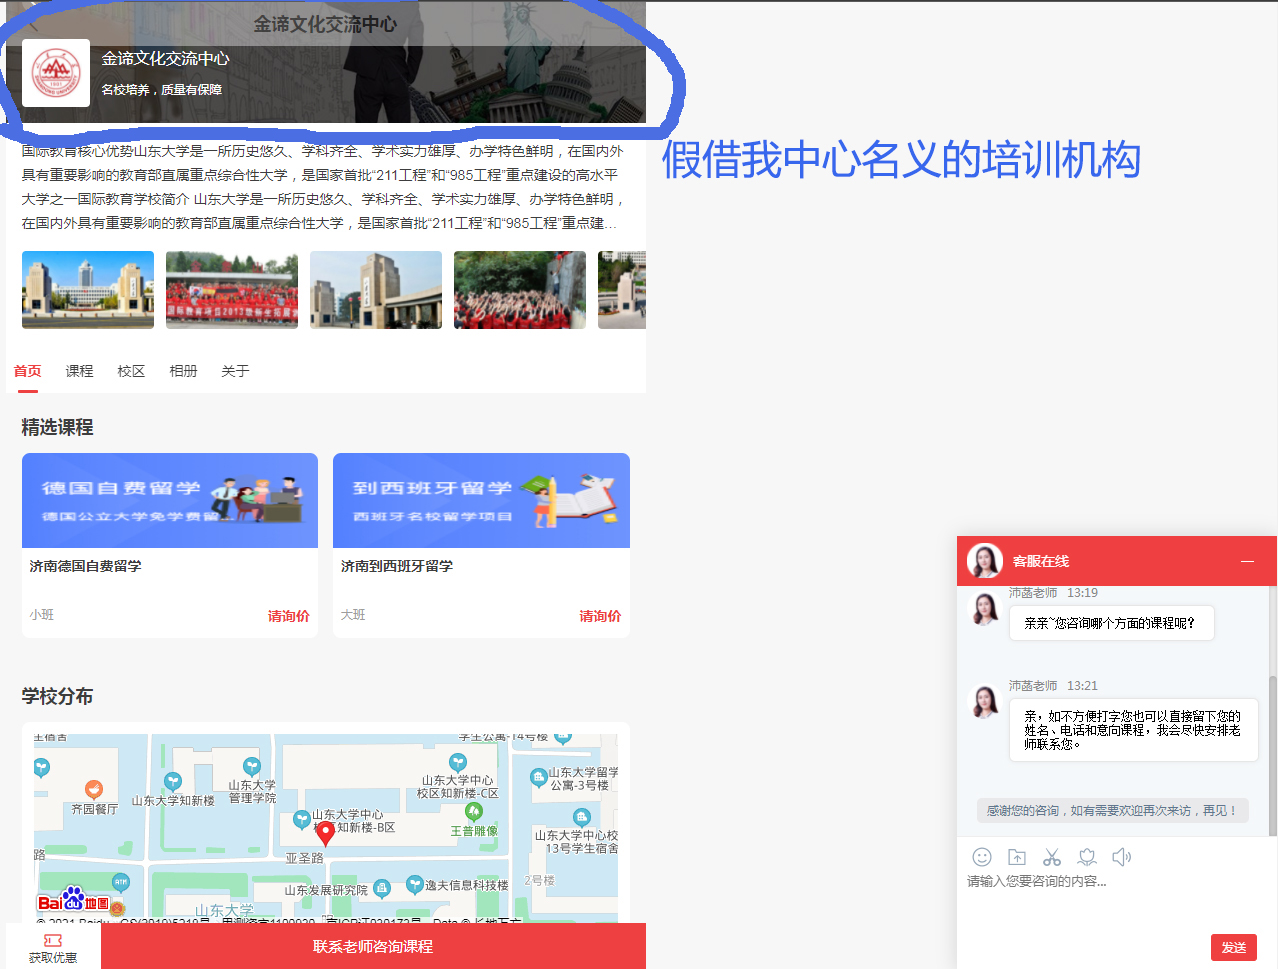This screenshot has width=1278, height=969.
Task: Click the 德国自费留学 course banner
Action: (170, 500)
